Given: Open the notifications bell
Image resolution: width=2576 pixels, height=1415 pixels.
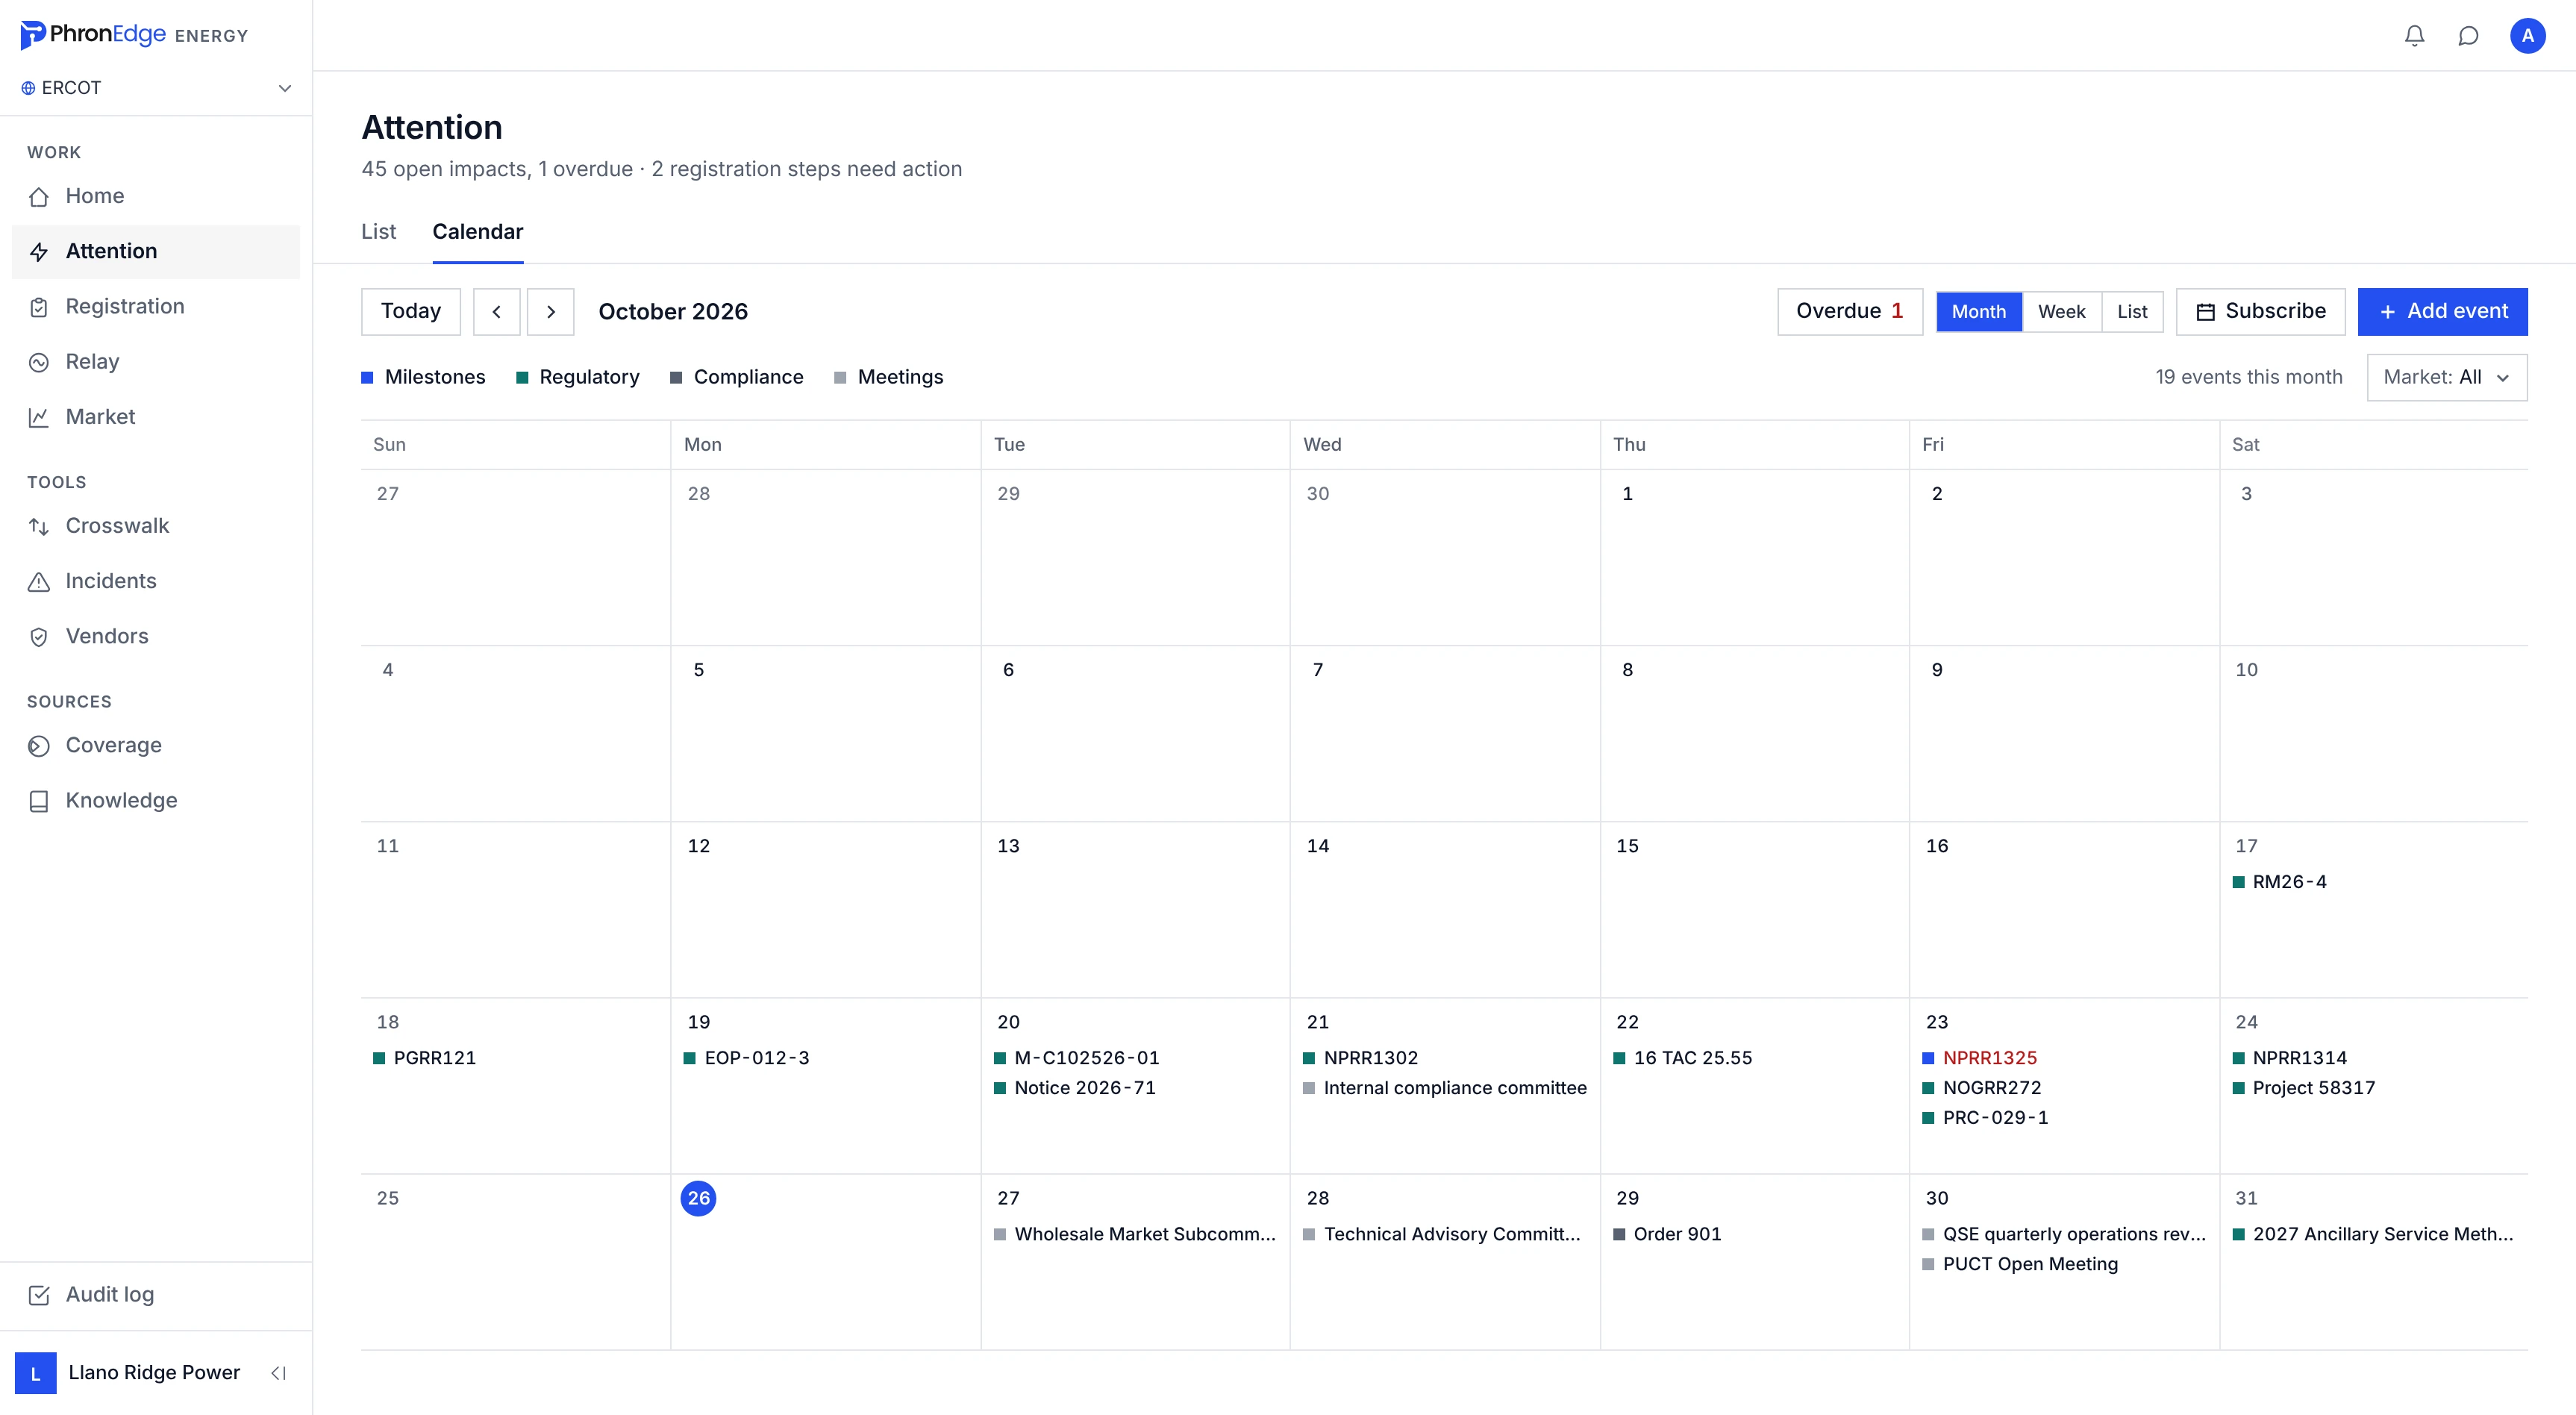Looking at the screenshot, I should coord(2414,36).
